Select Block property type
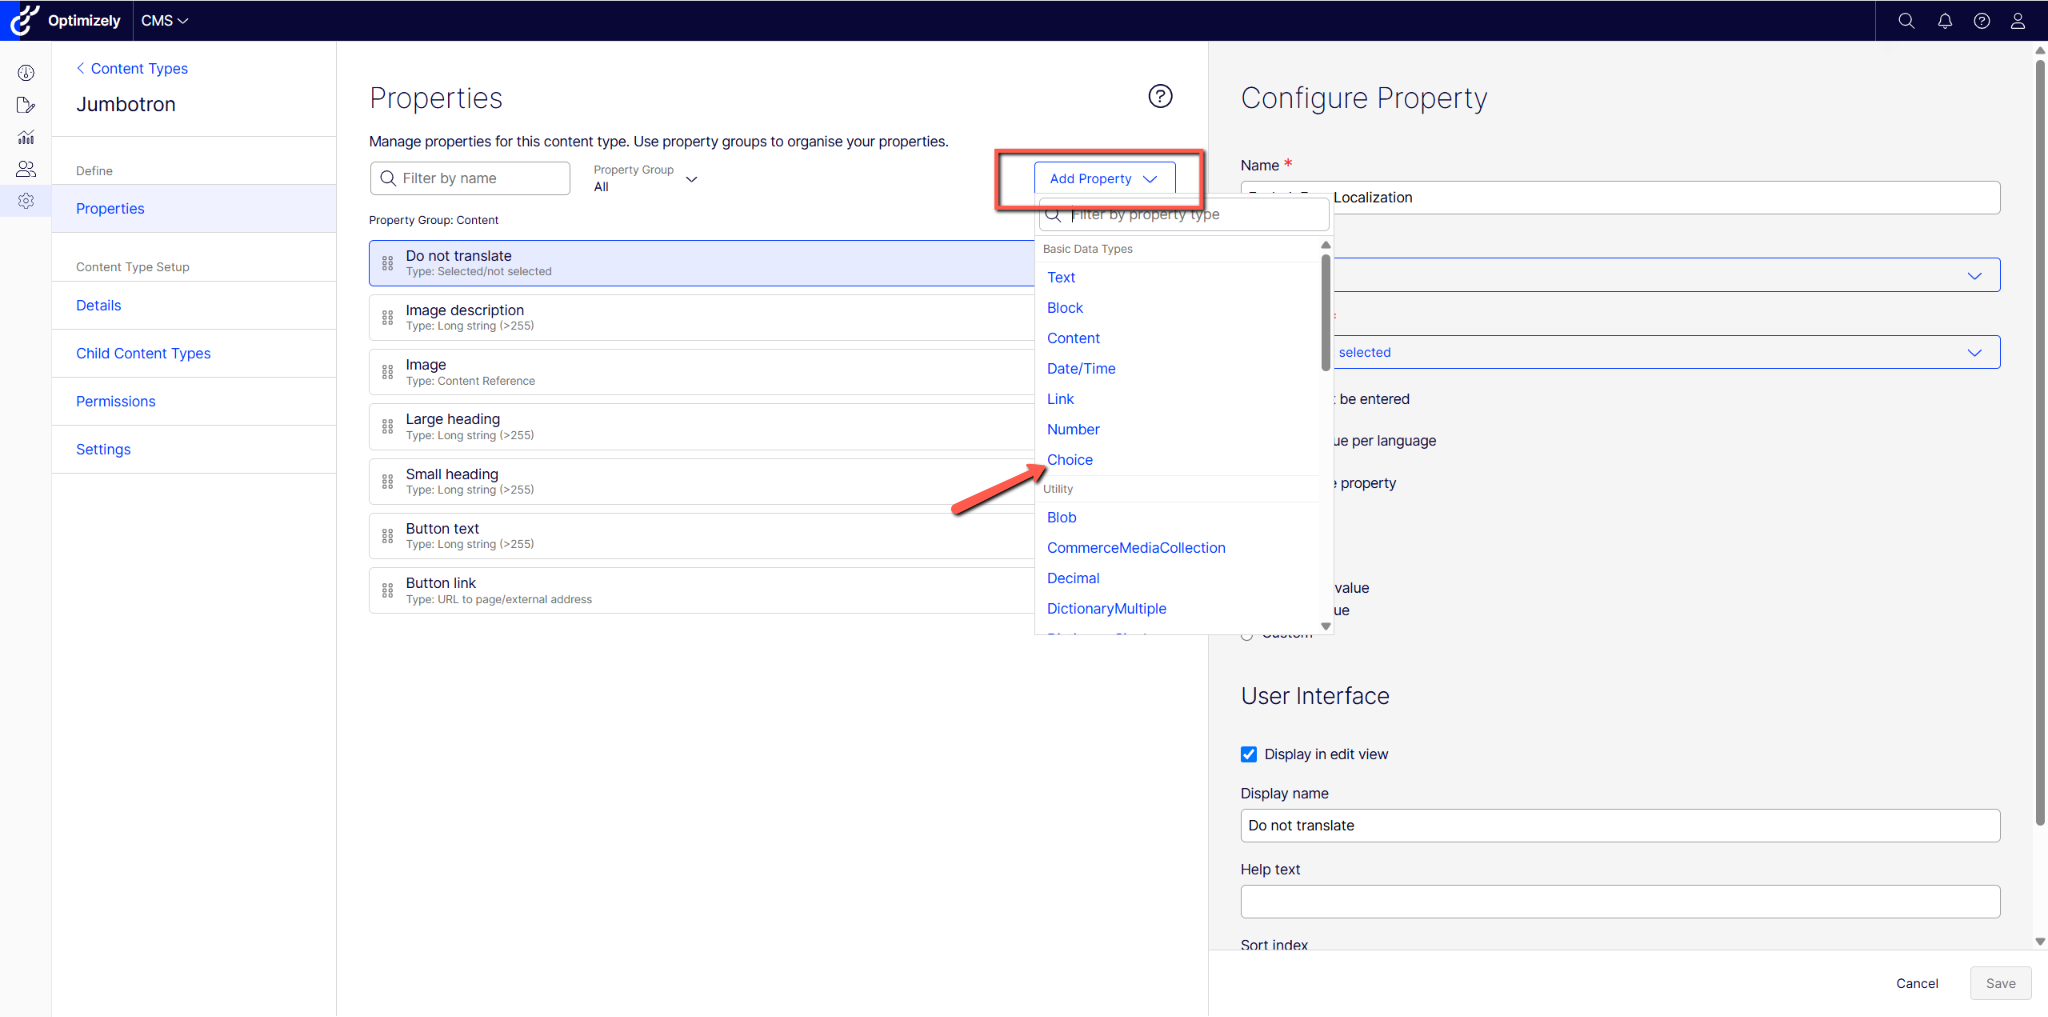This screenshot has height=1017, width=2048. click(1065, 308)
